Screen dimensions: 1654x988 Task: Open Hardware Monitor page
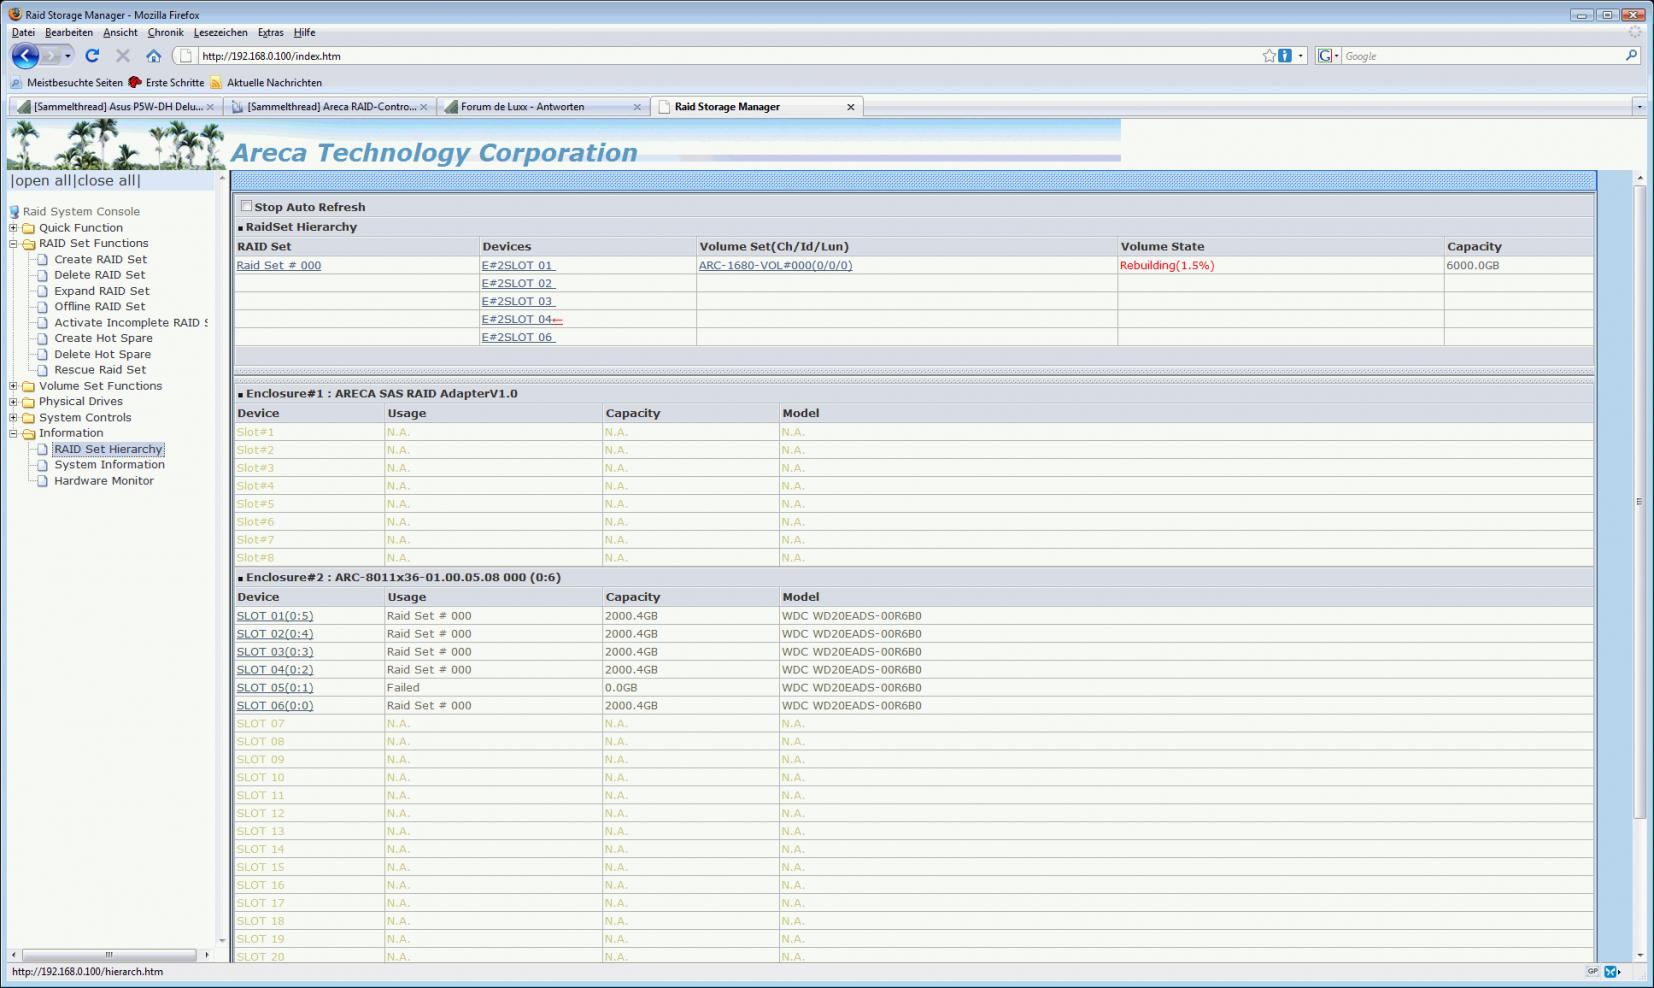[x=104, y=481]
